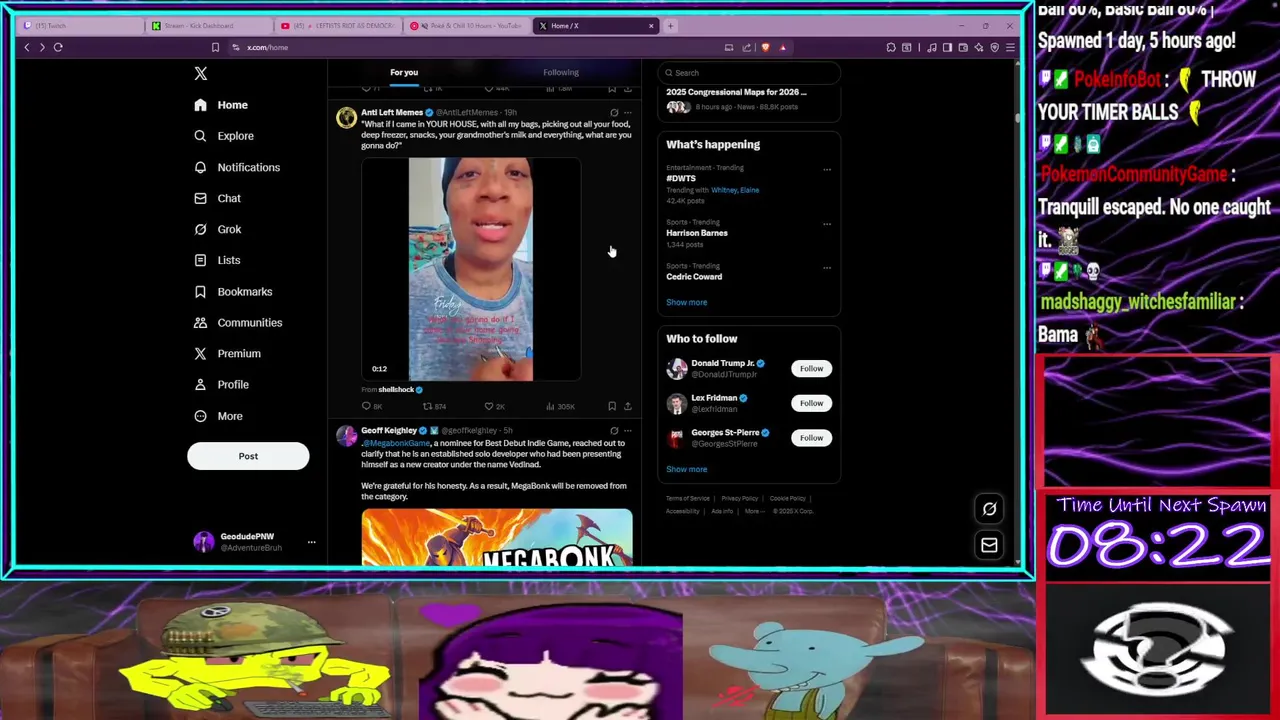This screenshot has height=720, width=1280.
Task: Open Privacy Policy footer link
Action: click(x=739, y=498)
